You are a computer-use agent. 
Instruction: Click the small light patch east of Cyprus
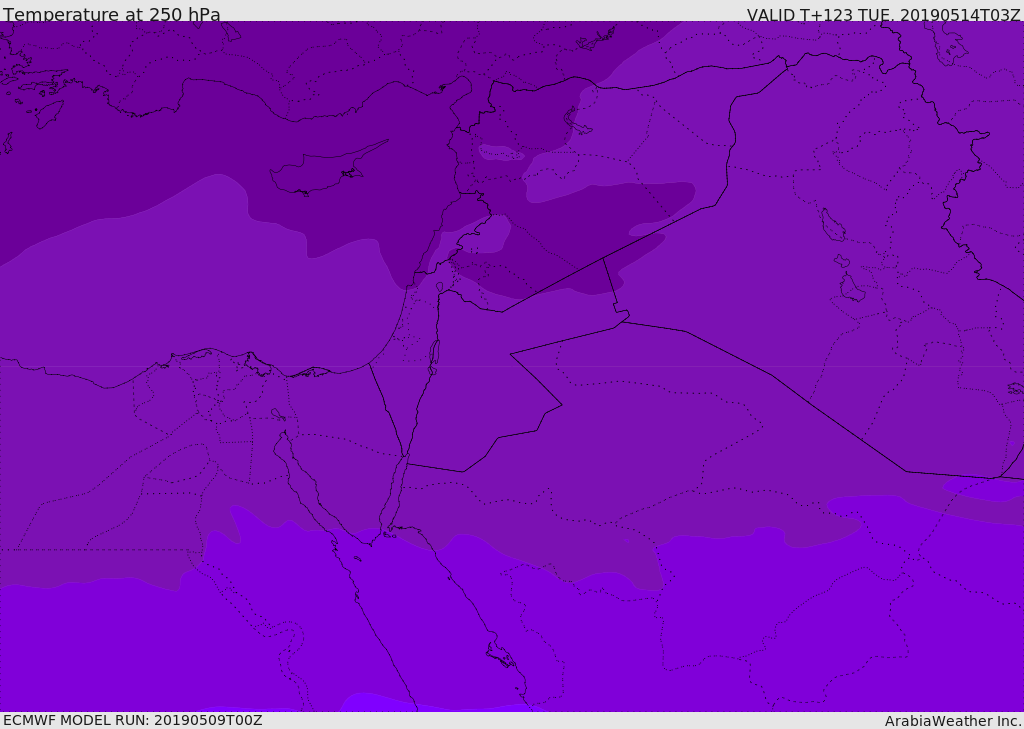pyautogui.click(x=500, y=153)
